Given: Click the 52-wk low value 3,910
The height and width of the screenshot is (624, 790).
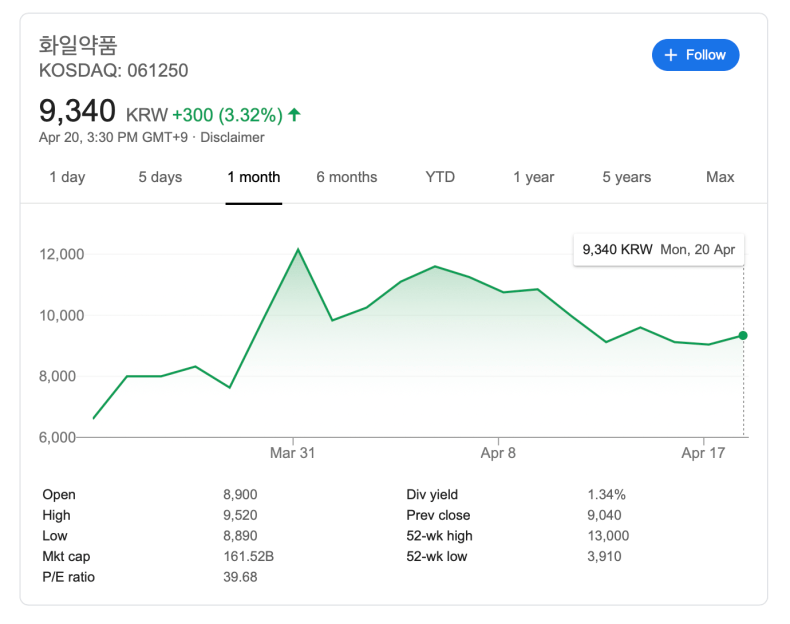Looking at the screenshot, I should pos(604,557).
